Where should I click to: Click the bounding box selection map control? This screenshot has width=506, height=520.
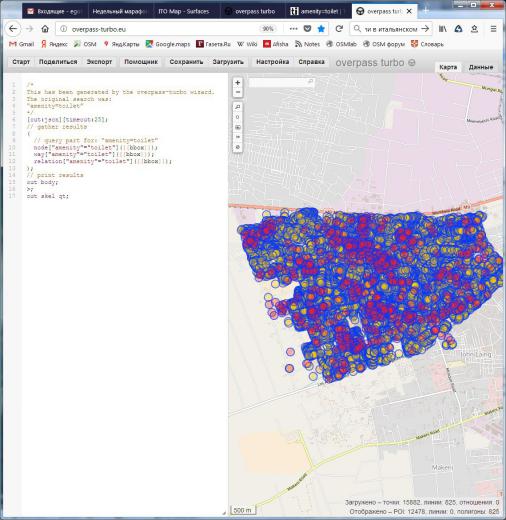pyautogui.click(x=237, y=127)
